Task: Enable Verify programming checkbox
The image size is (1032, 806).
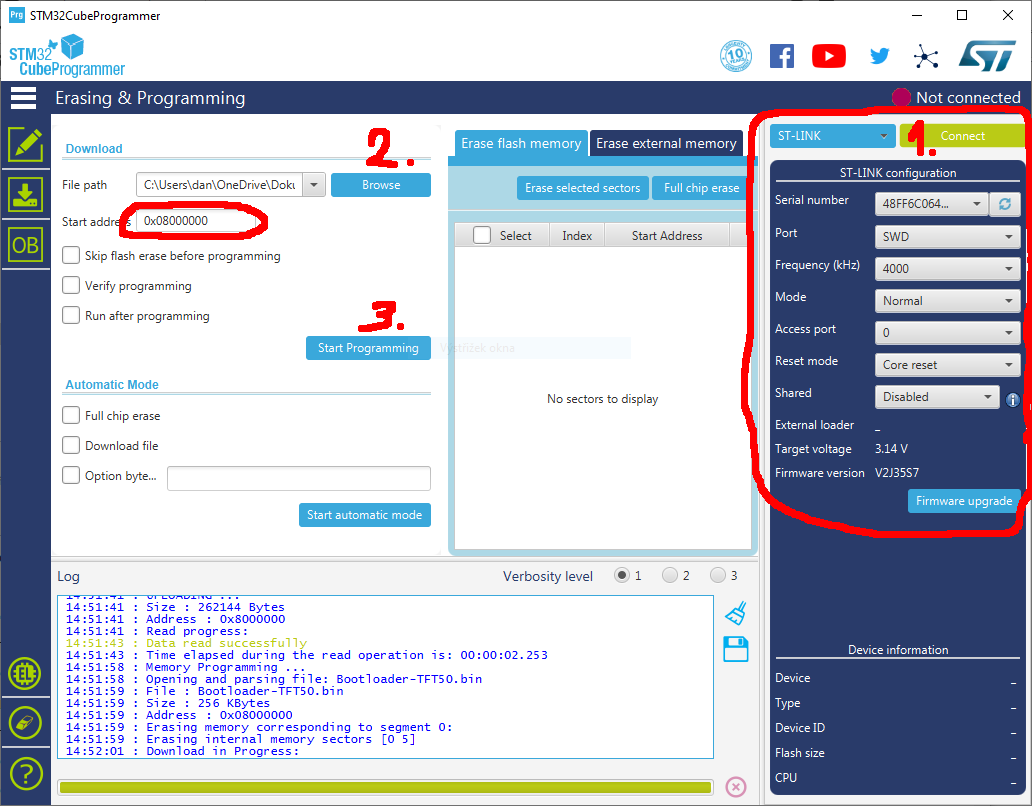Action: point(71,286)
